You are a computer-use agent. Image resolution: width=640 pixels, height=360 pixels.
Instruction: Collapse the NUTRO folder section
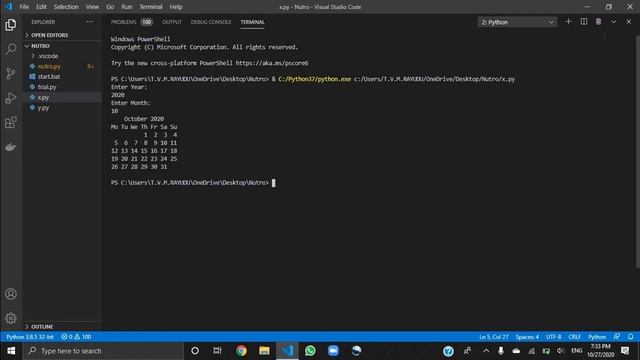tap(40, 46)
